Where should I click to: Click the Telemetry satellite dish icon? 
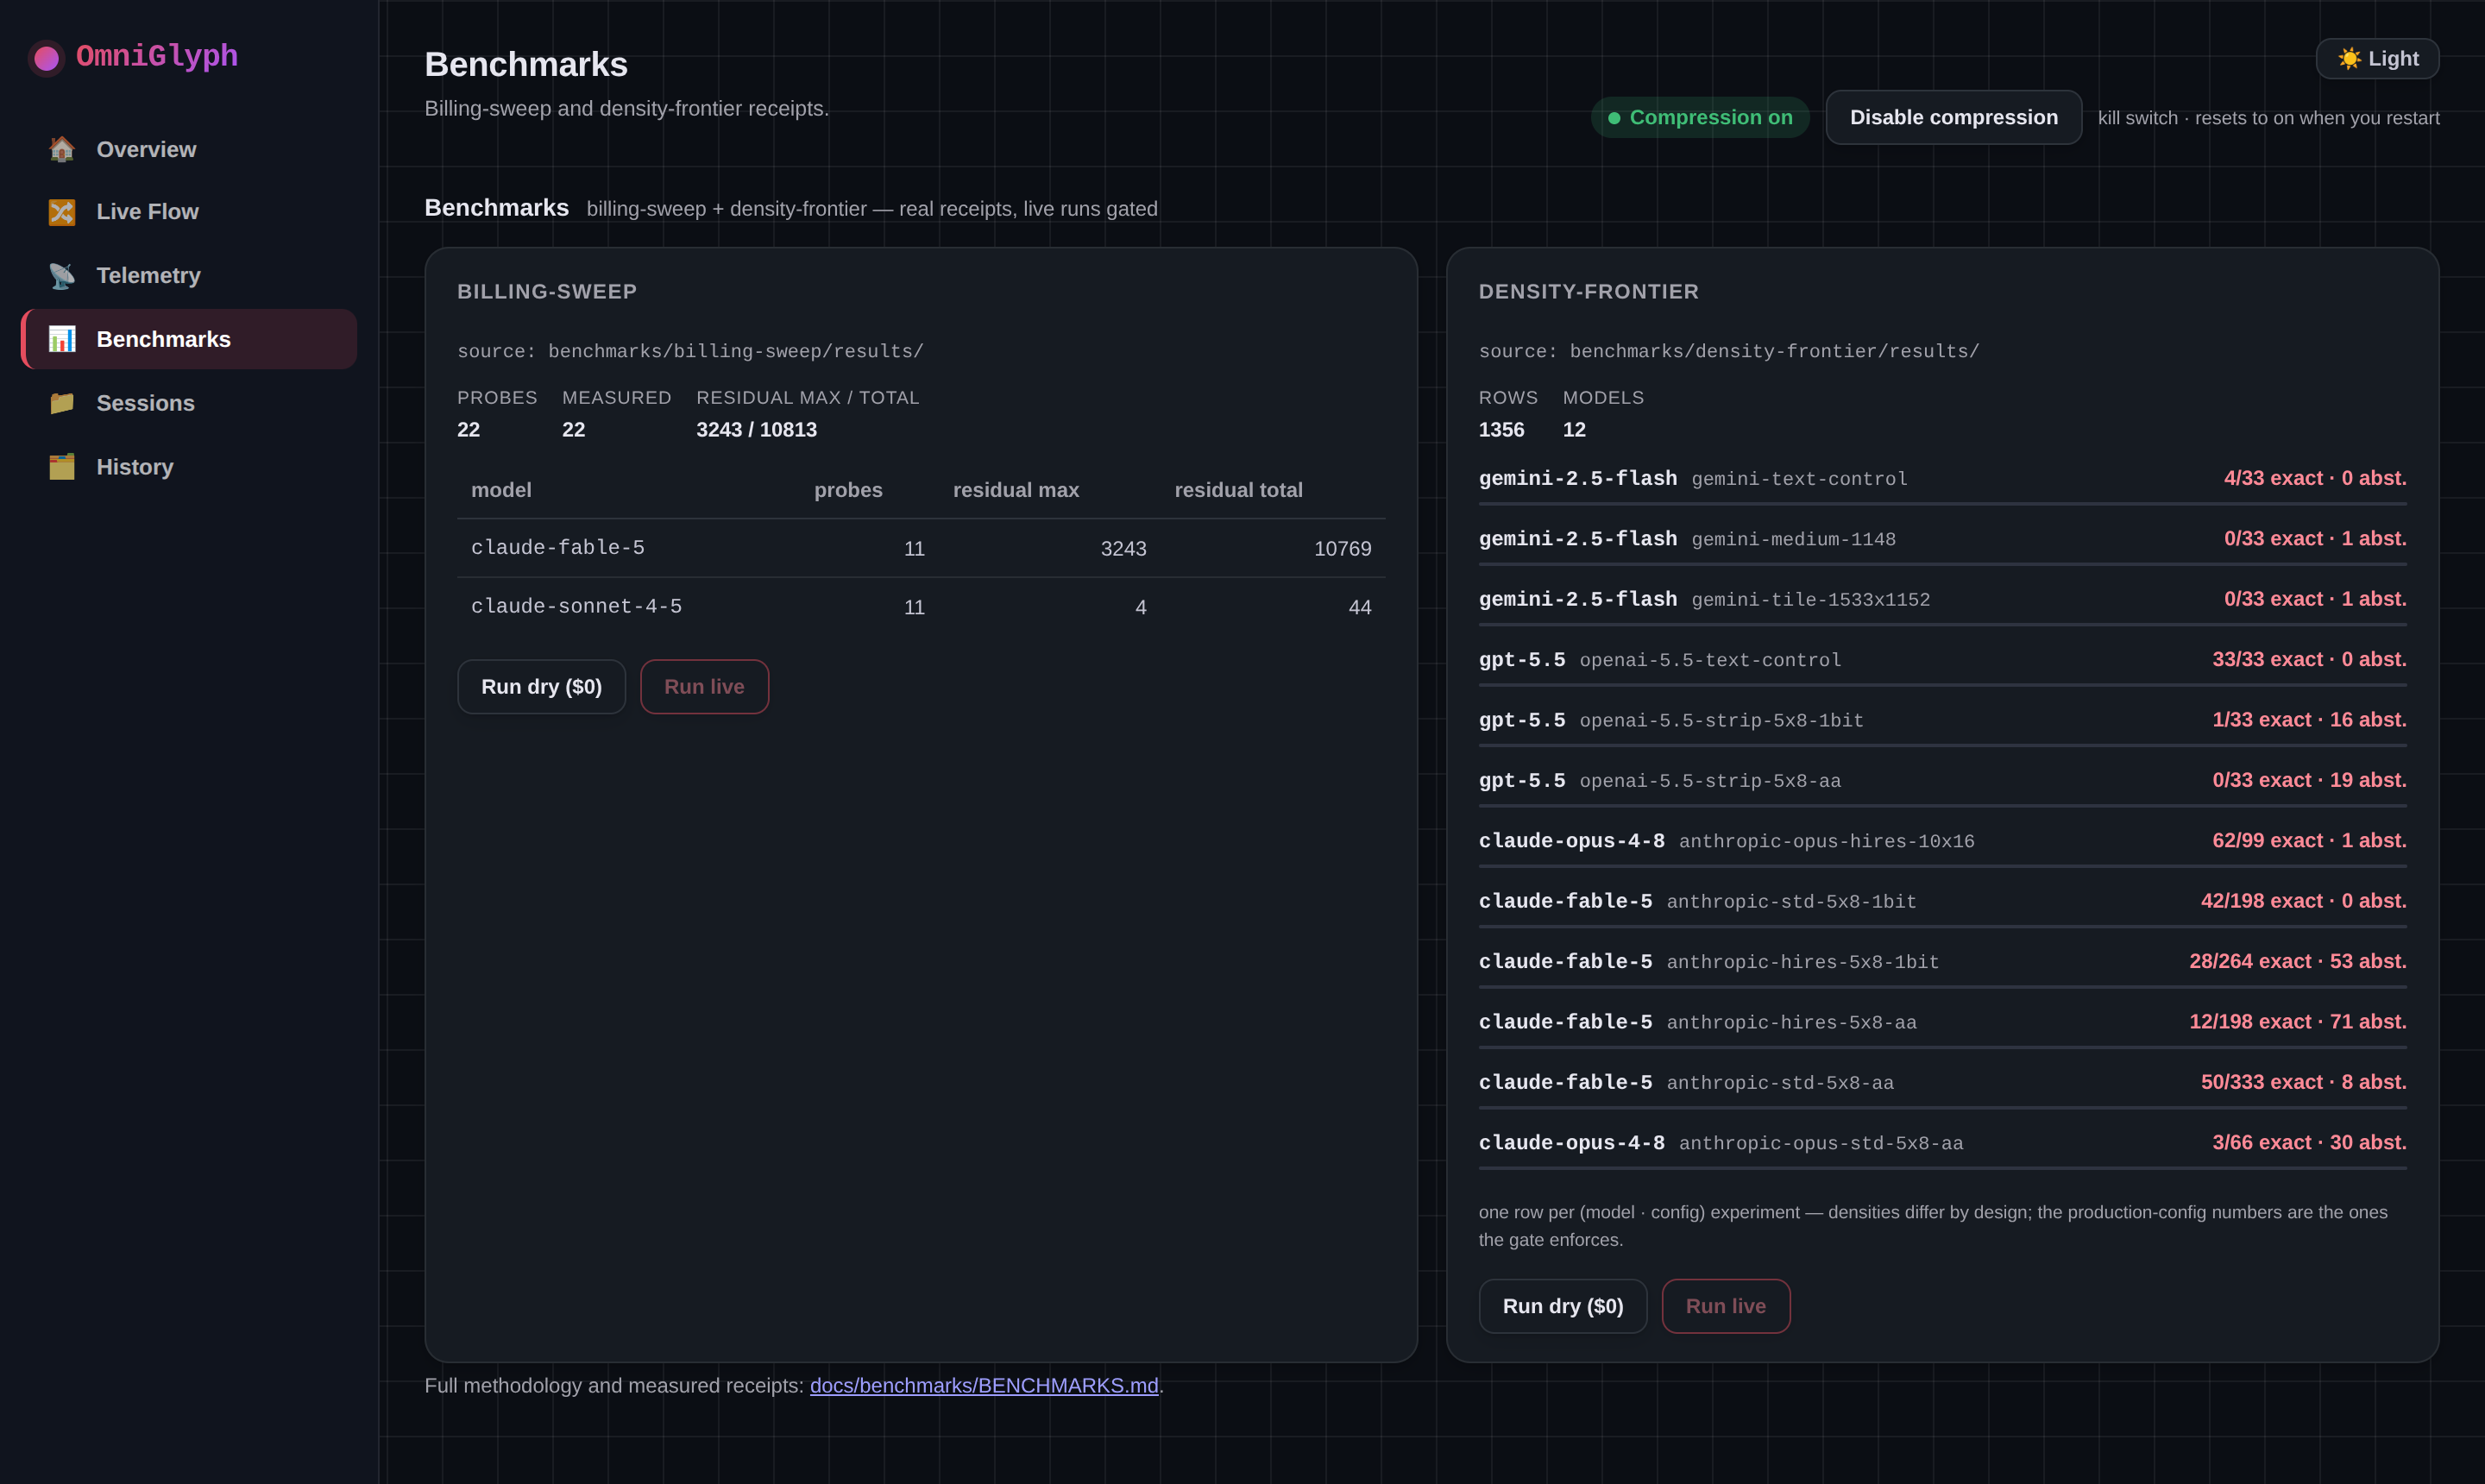[62, 276]
